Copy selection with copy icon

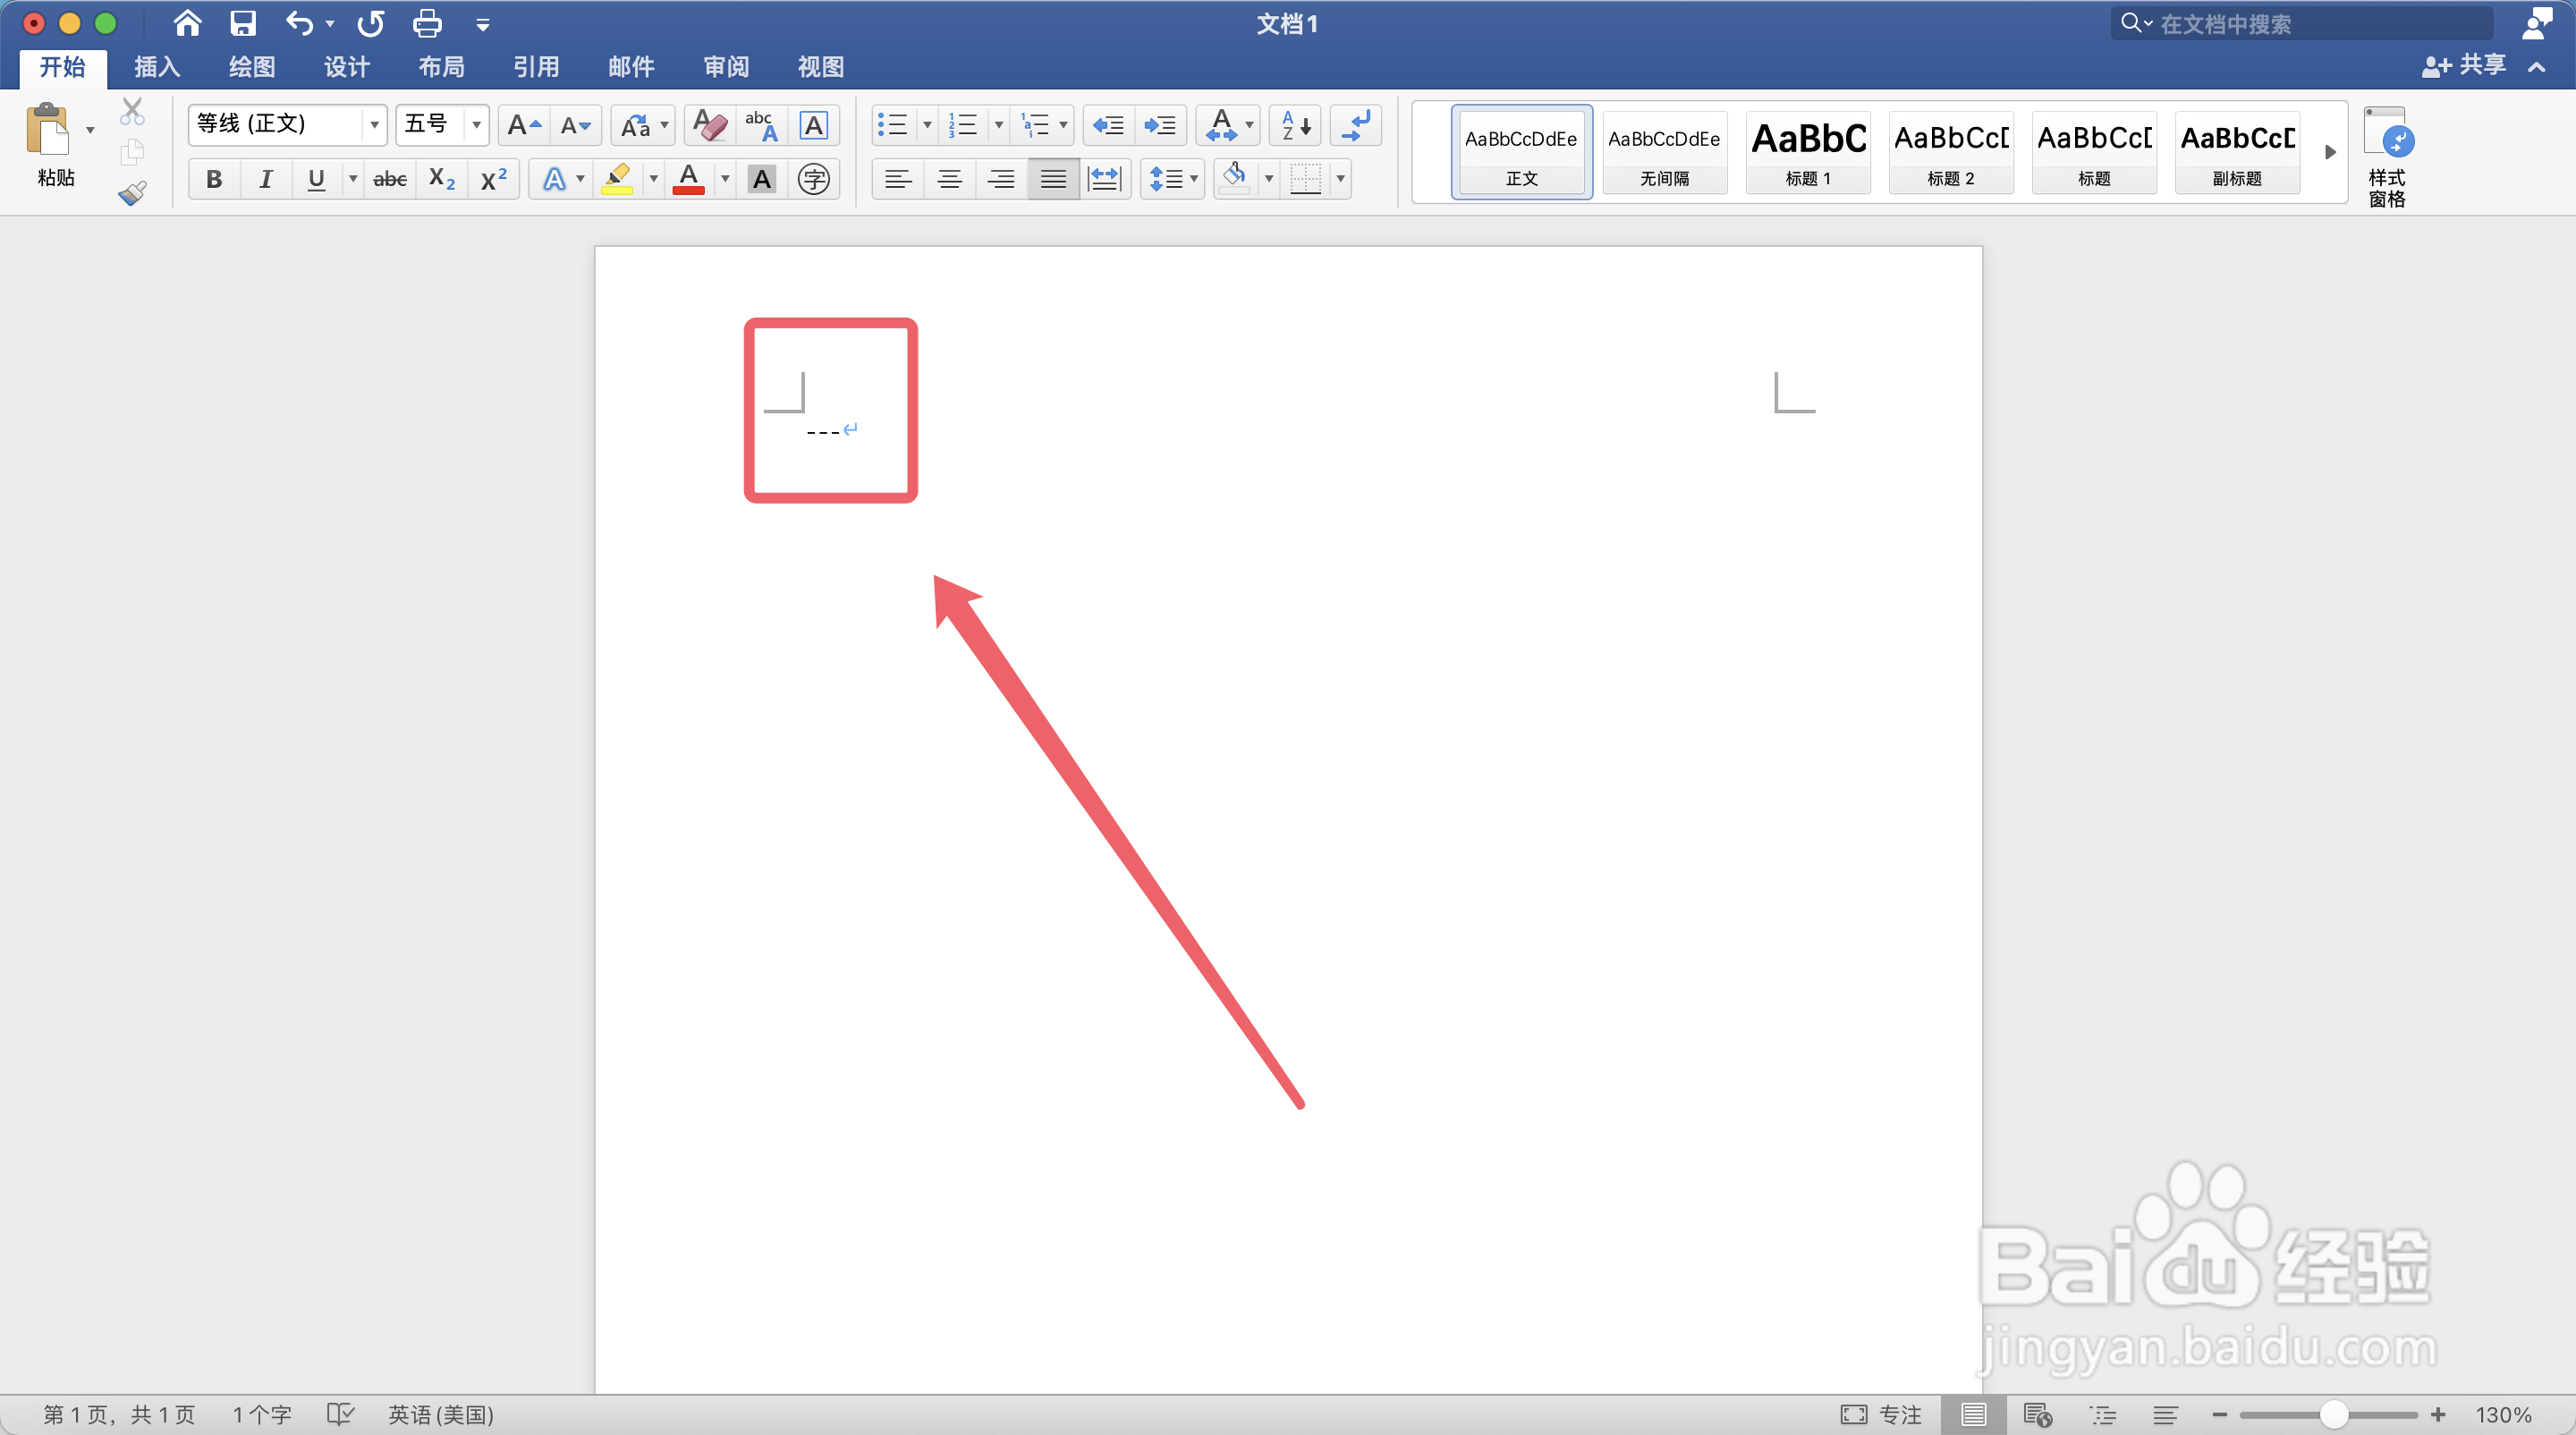click(132, 152)
